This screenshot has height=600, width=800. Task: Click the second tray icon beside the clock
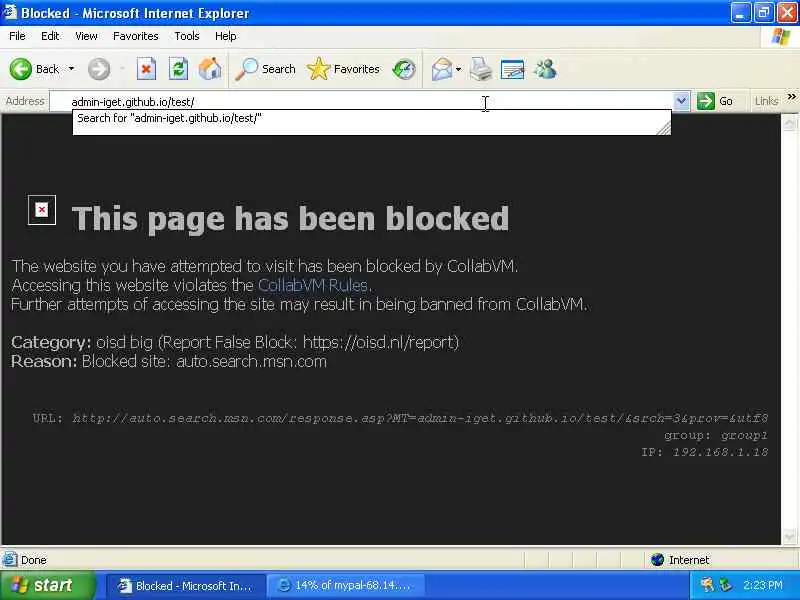coord(725,585)
